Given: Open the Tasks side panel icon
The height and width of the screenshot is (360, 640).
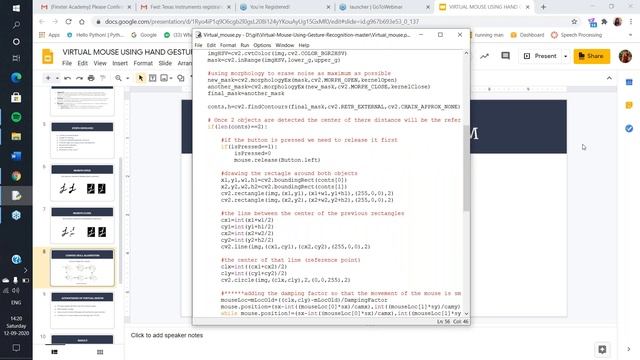Looking at the screenshot, I should coord(629,129).
